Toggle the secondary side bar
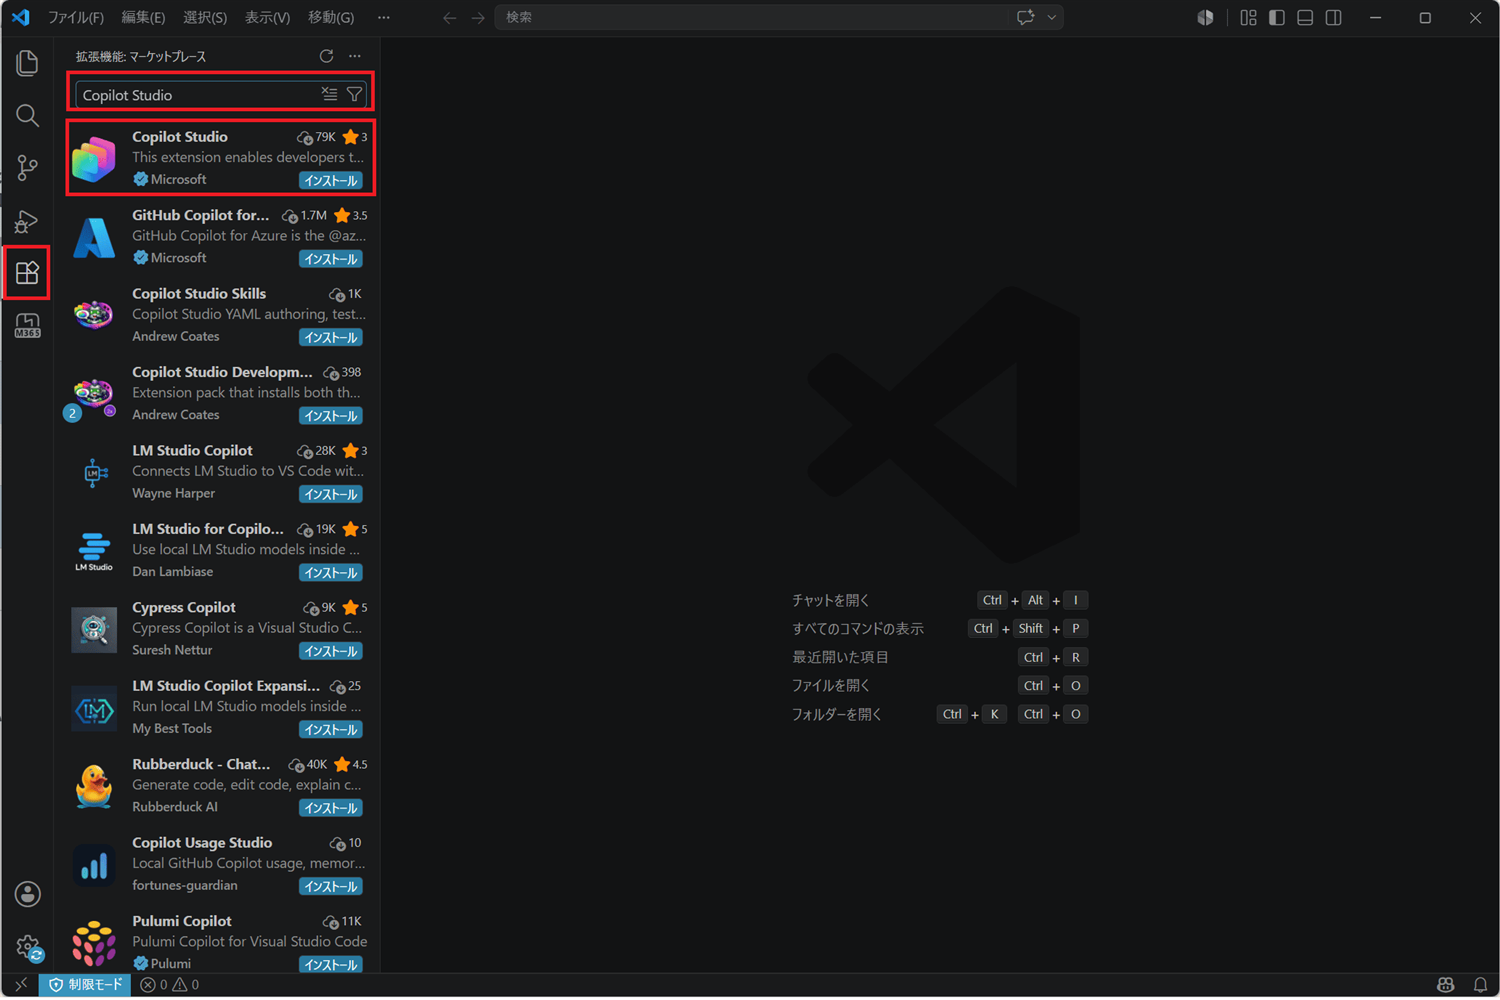Viewport: 1500px width, 1000px height. [1334, 18]
